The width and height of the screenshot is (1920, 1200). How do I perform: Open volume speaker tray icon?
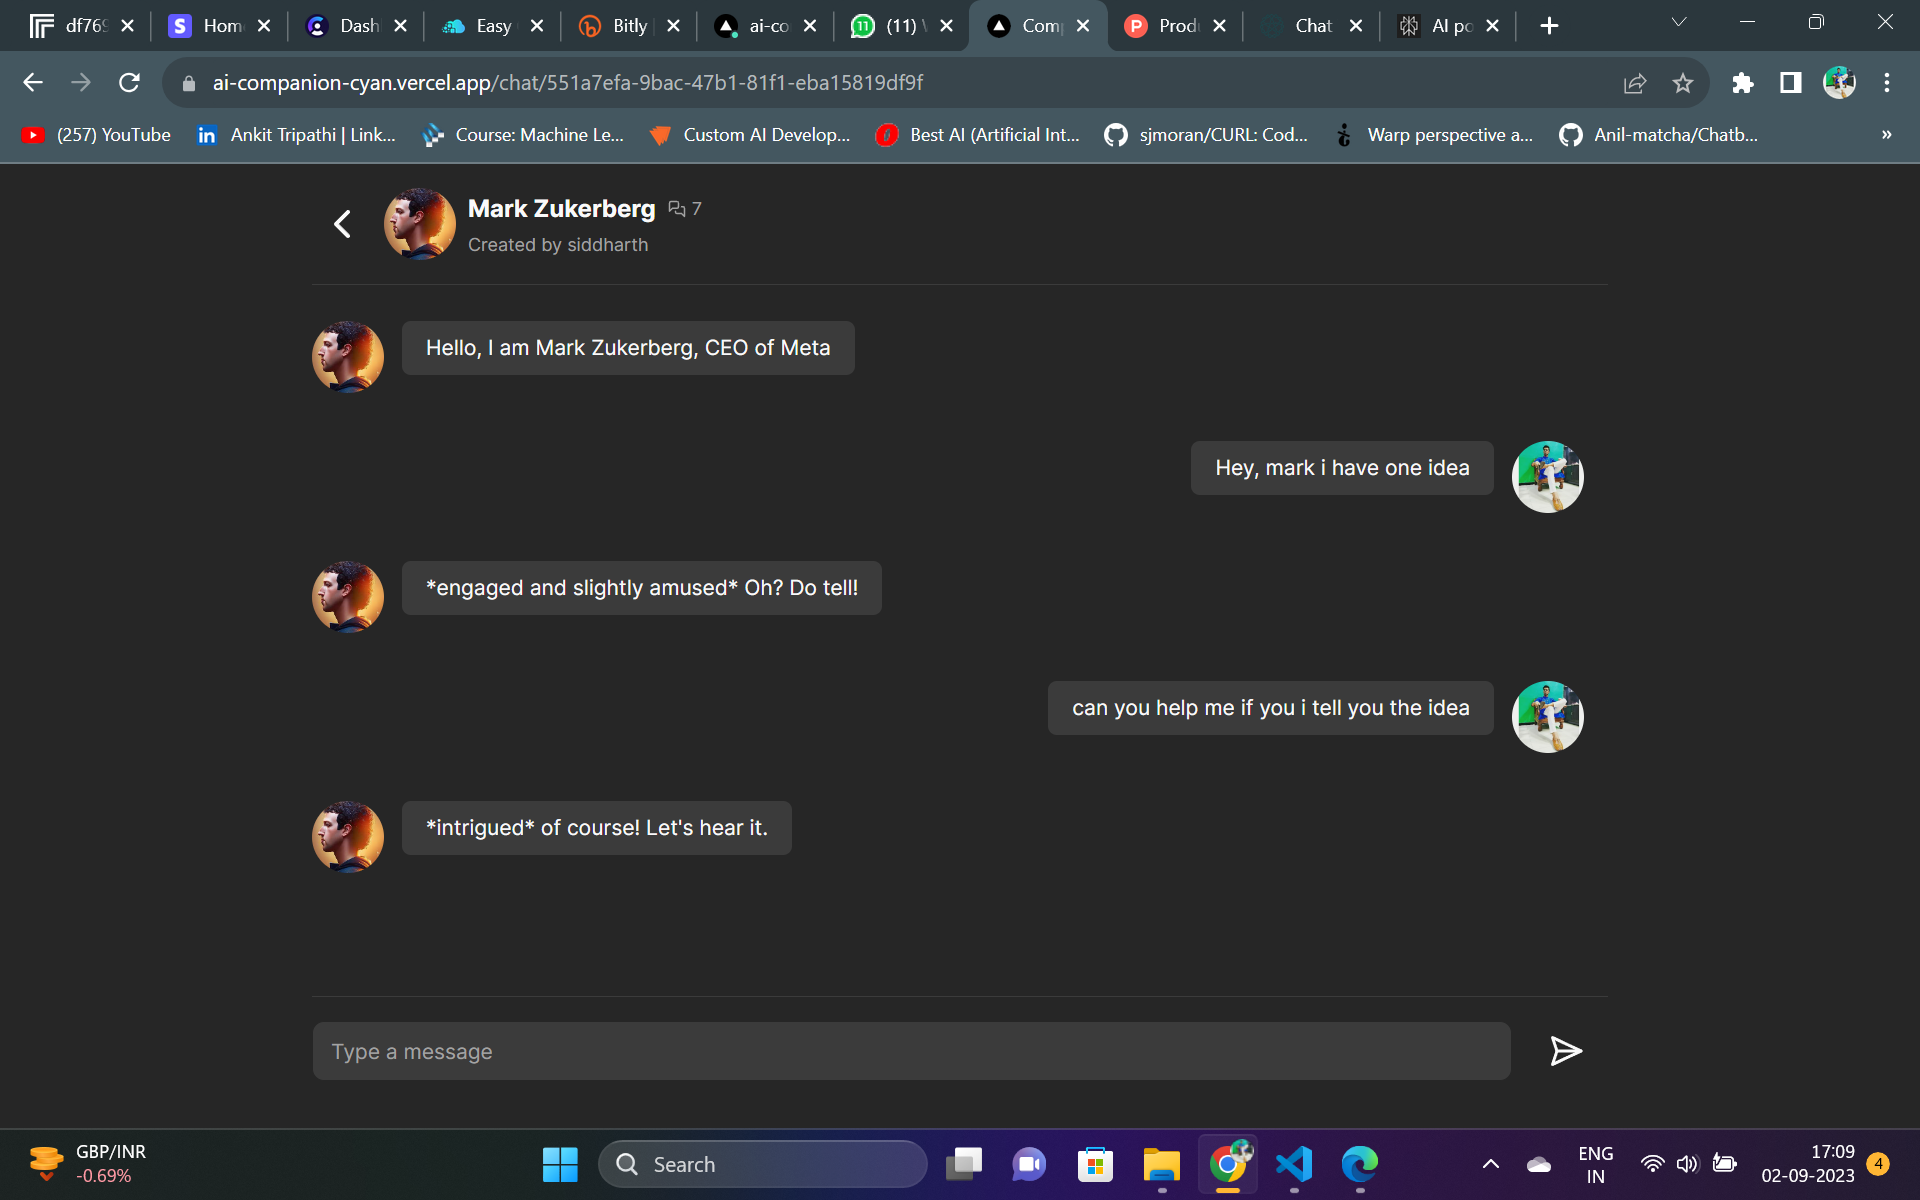[1688, 1164]
